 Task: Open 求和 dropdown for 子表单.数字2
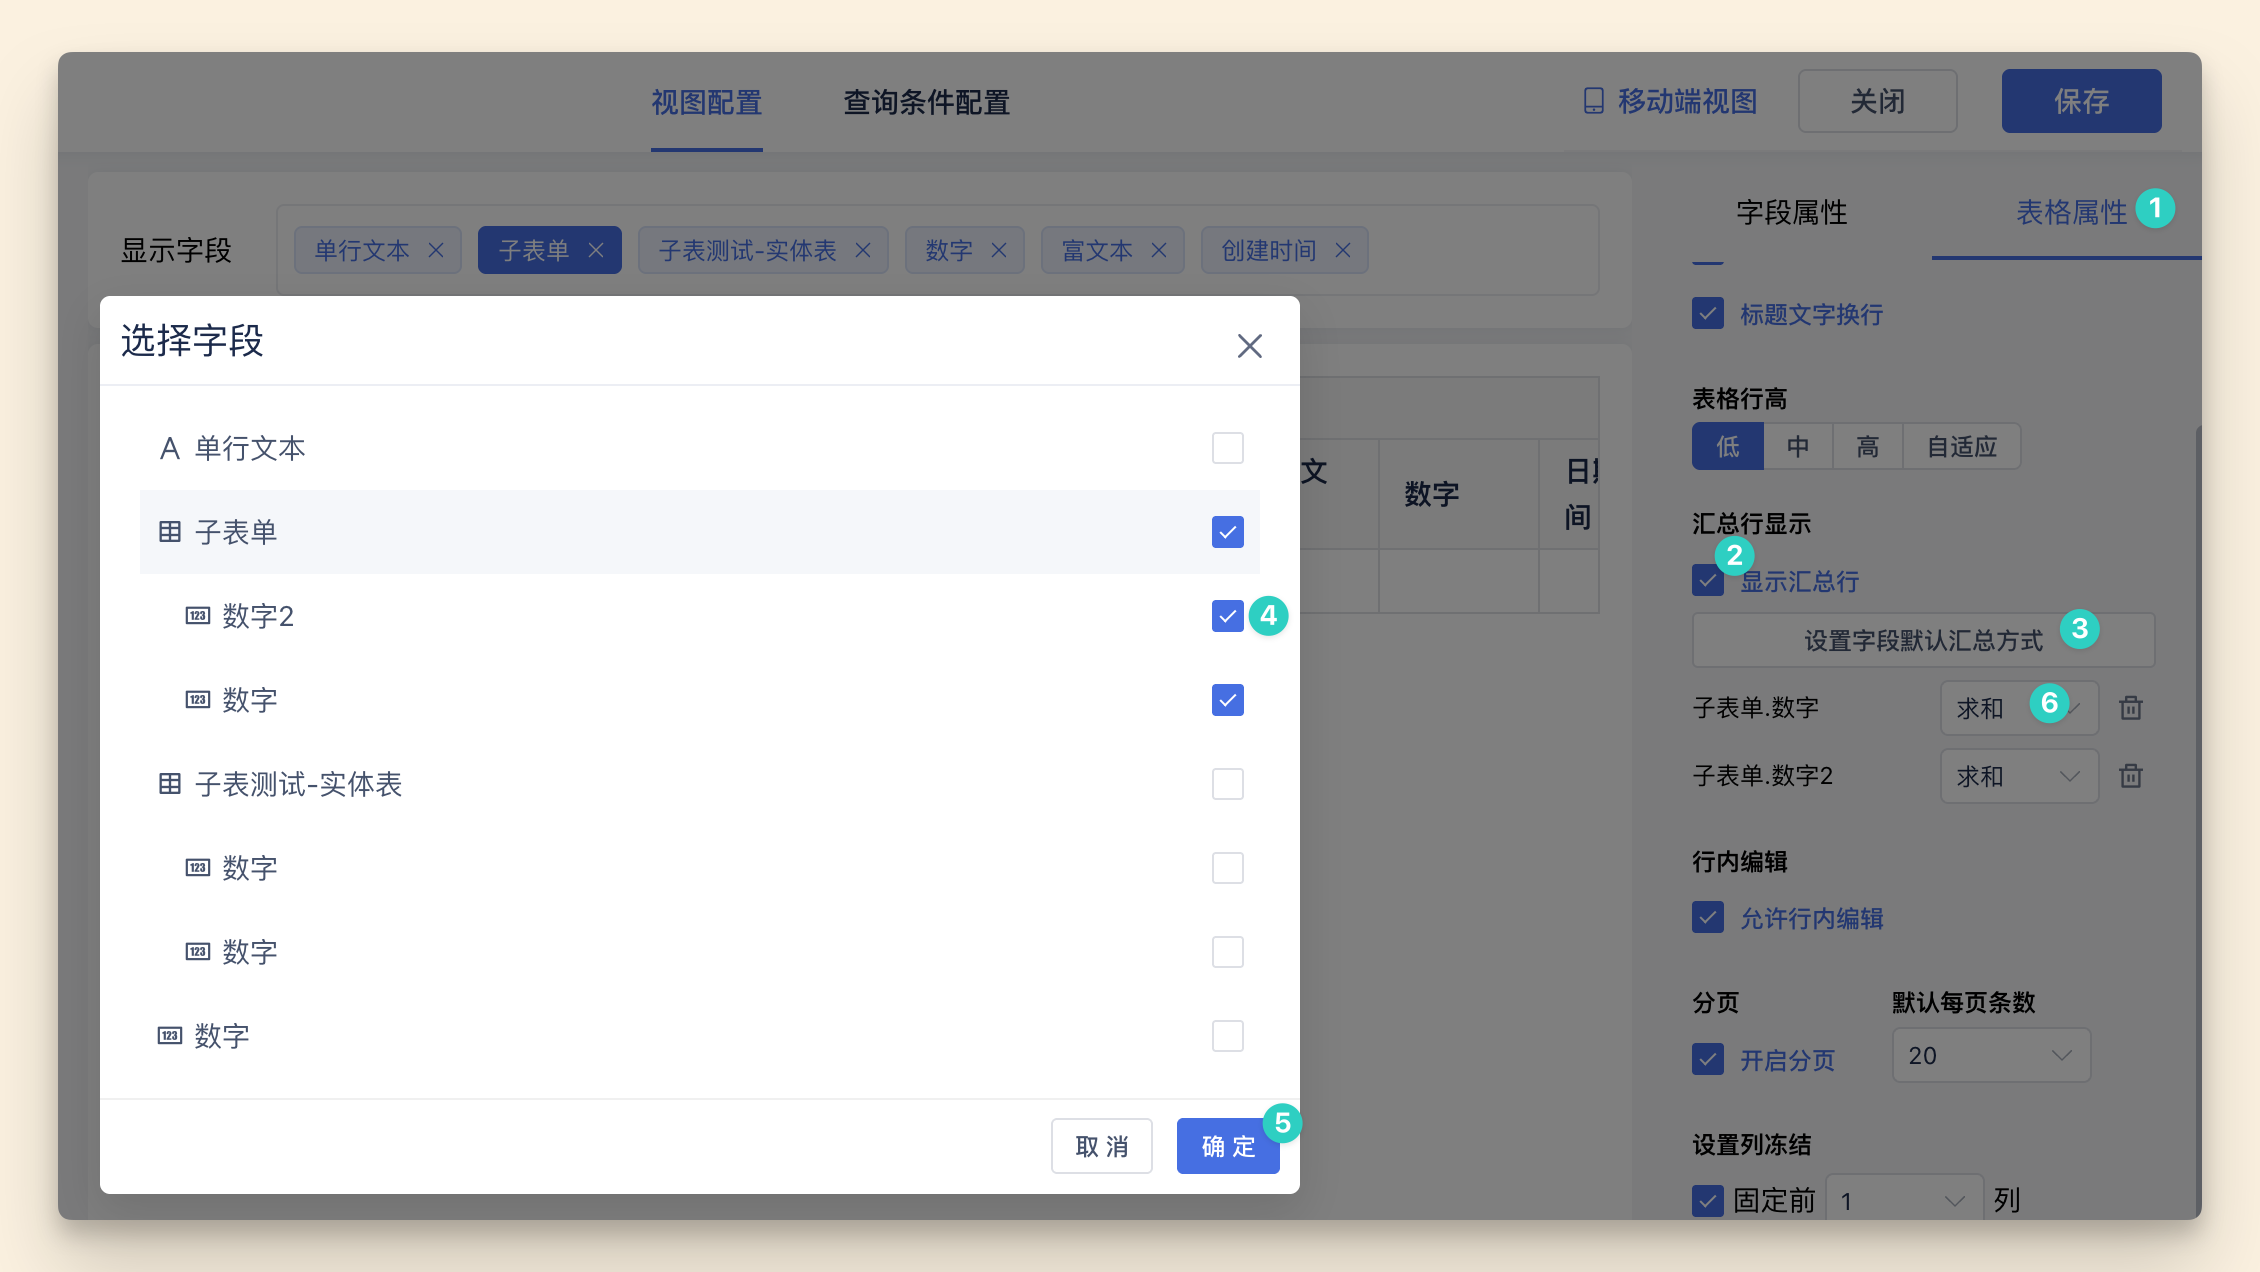pyautogui.click(x=2018, y=776)
